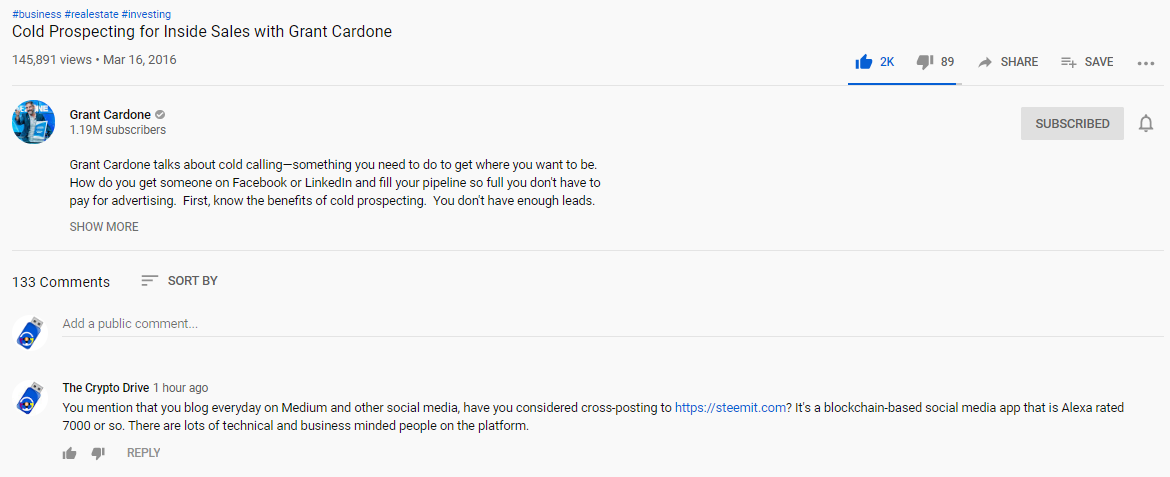Click the '133 Comments' count
This screenshot has width=1170, height=477.
[61, 282]
